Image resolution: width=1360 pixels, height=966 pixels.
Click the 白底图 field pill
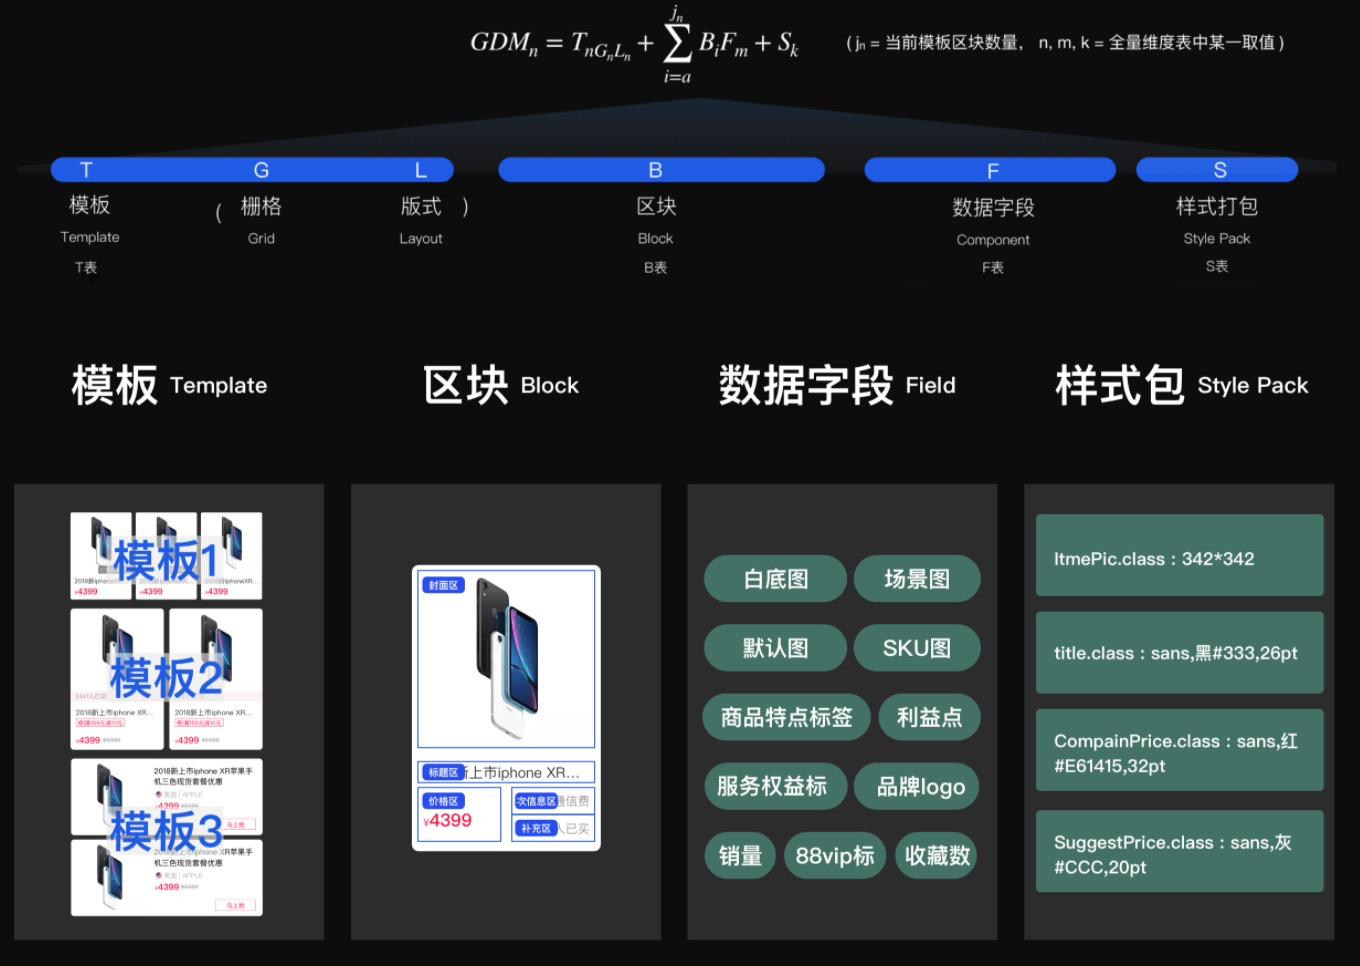[x=775, y=579]
